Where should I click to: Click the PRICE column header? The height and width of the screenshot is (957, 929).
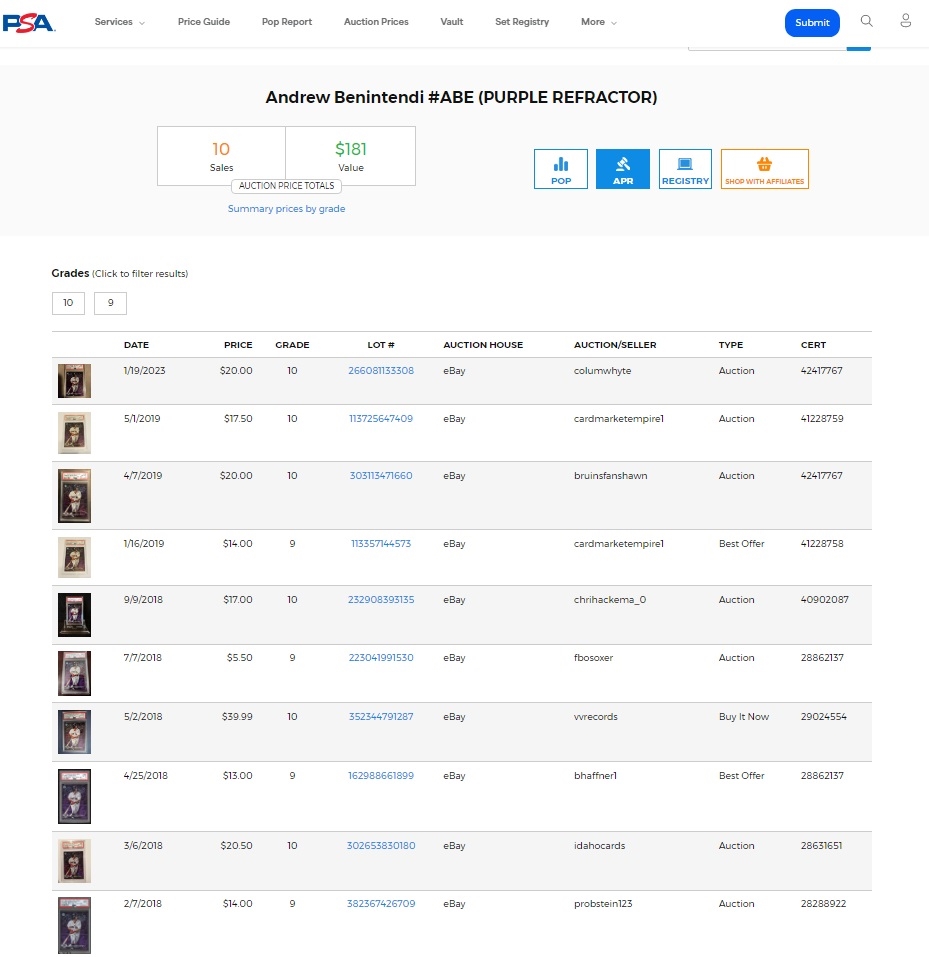pyautogui.click(x=238, y=345)
